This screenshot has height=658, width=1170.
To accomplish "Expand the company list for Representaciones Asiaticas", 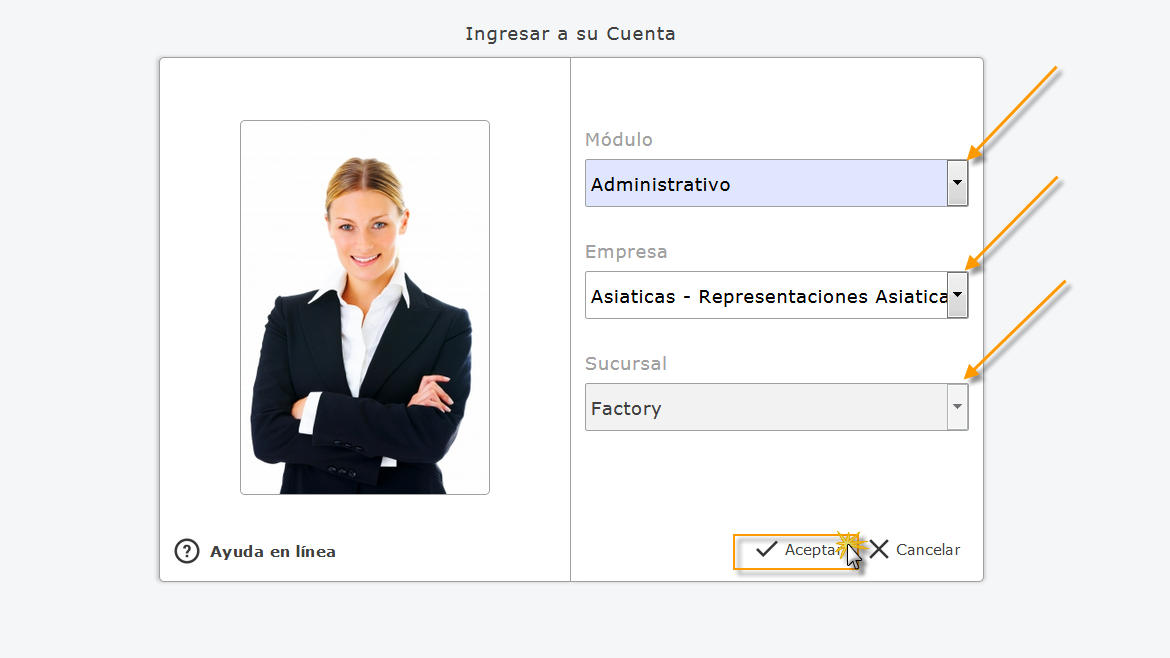I will coord(956,295).
